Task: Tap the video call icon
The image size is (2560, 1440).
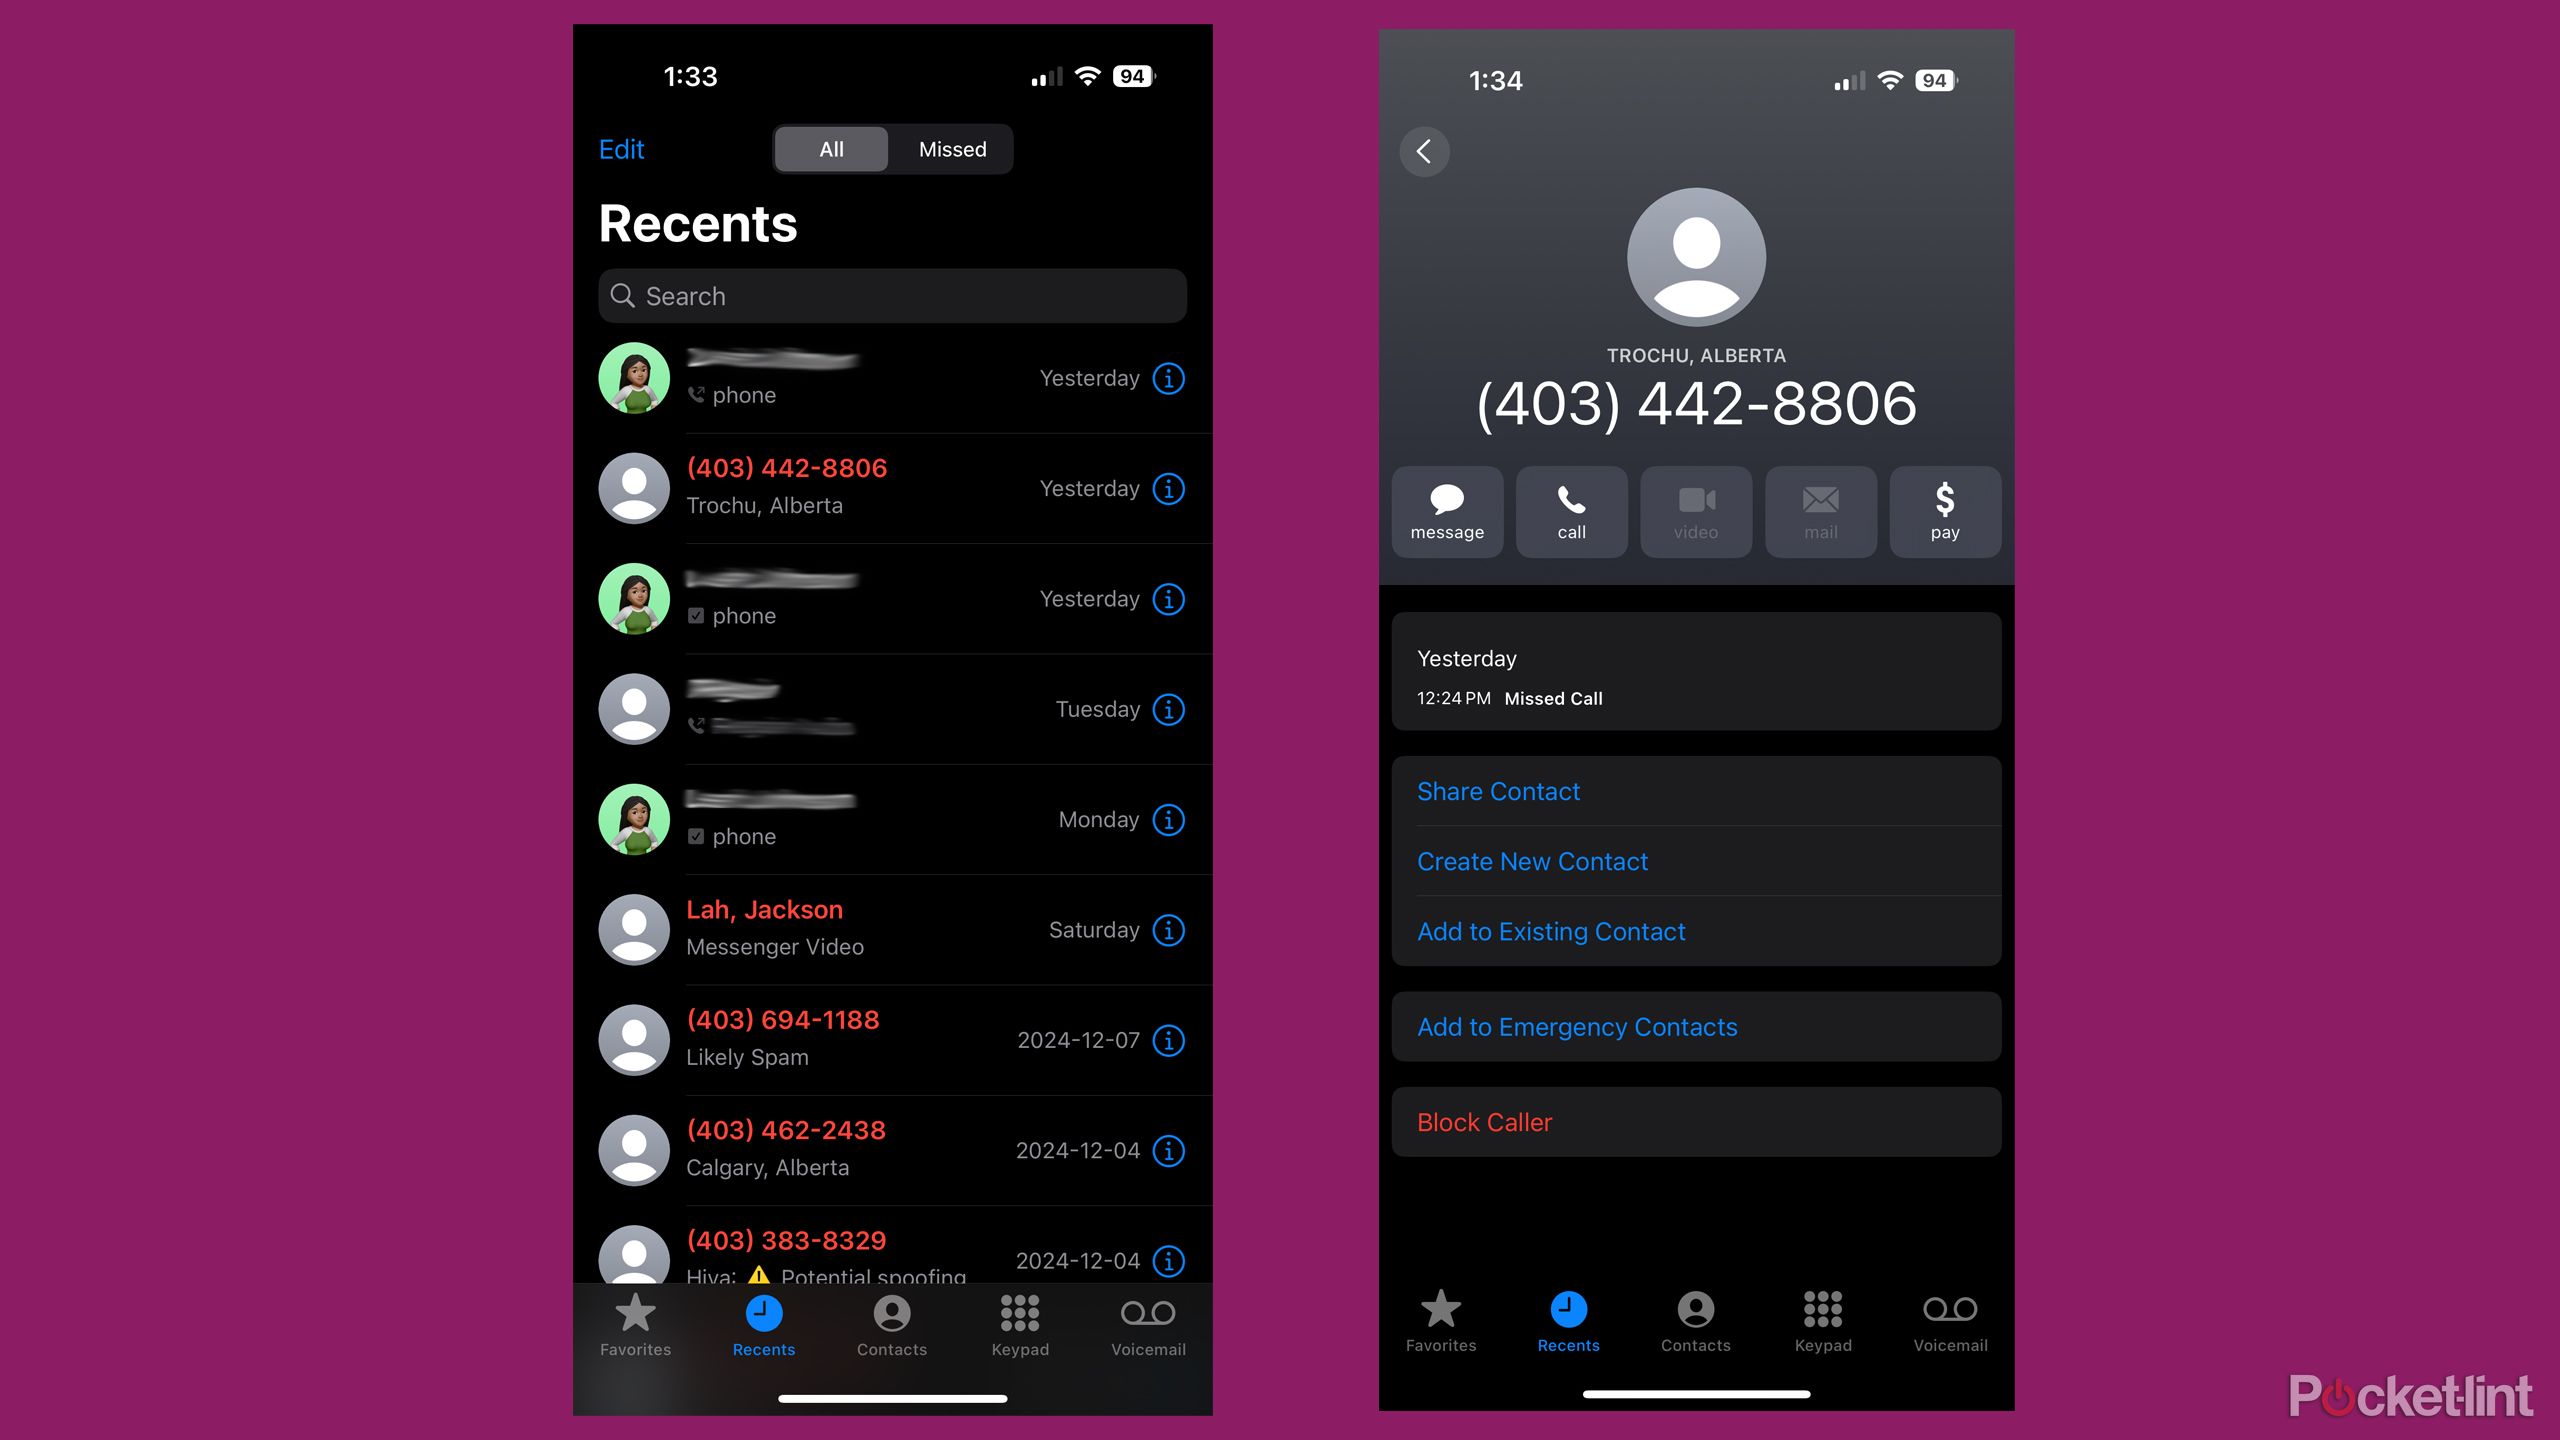Action: [1695, 510]
